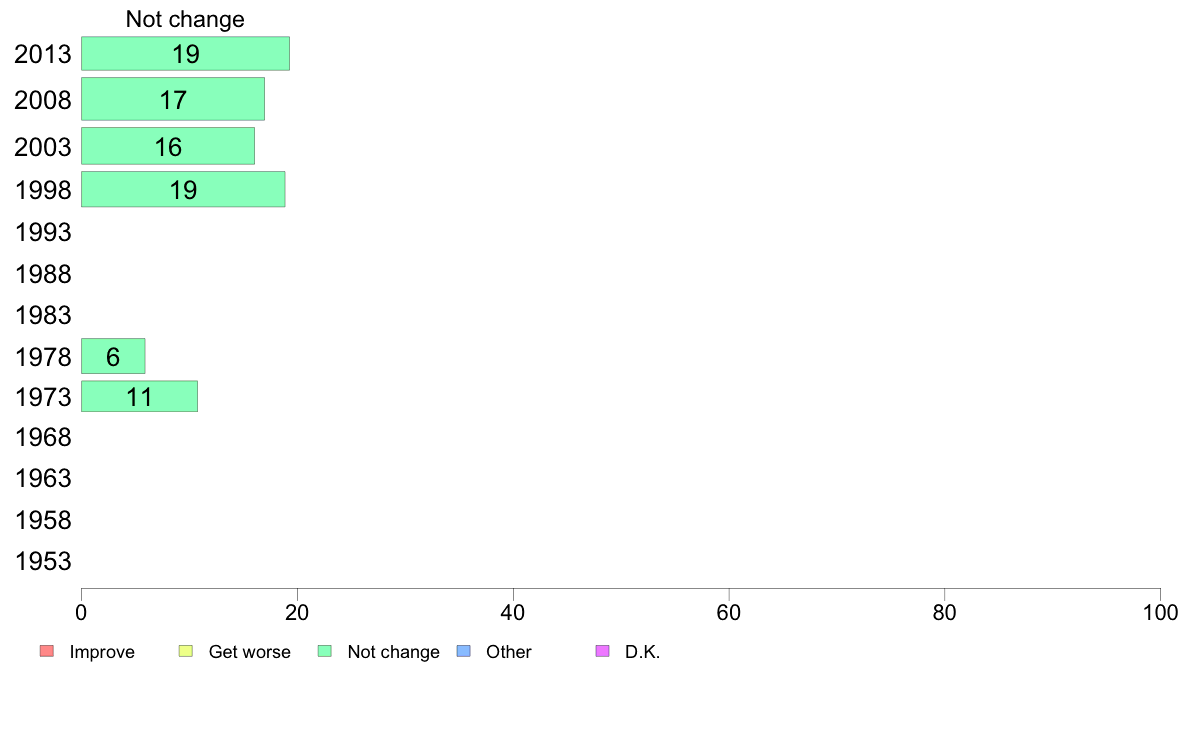Click the Not change column heading
This screenshot has width=1188, height=736.
pos(185,19)
